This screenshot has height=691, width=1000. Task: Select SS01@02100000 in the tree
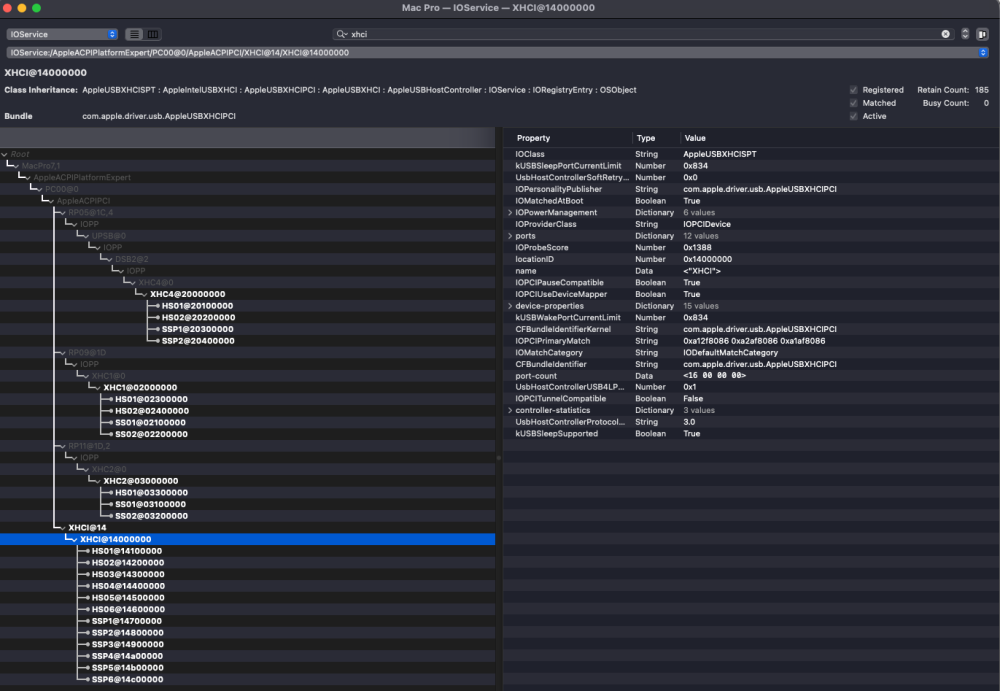[x=150, y=422]
